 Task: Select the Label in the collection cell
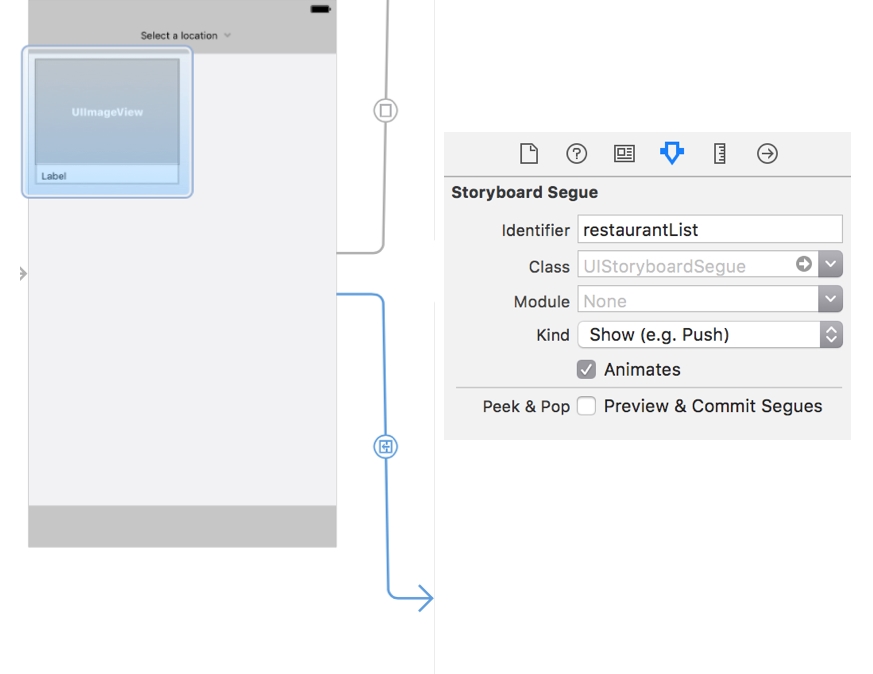coord(107,176)
